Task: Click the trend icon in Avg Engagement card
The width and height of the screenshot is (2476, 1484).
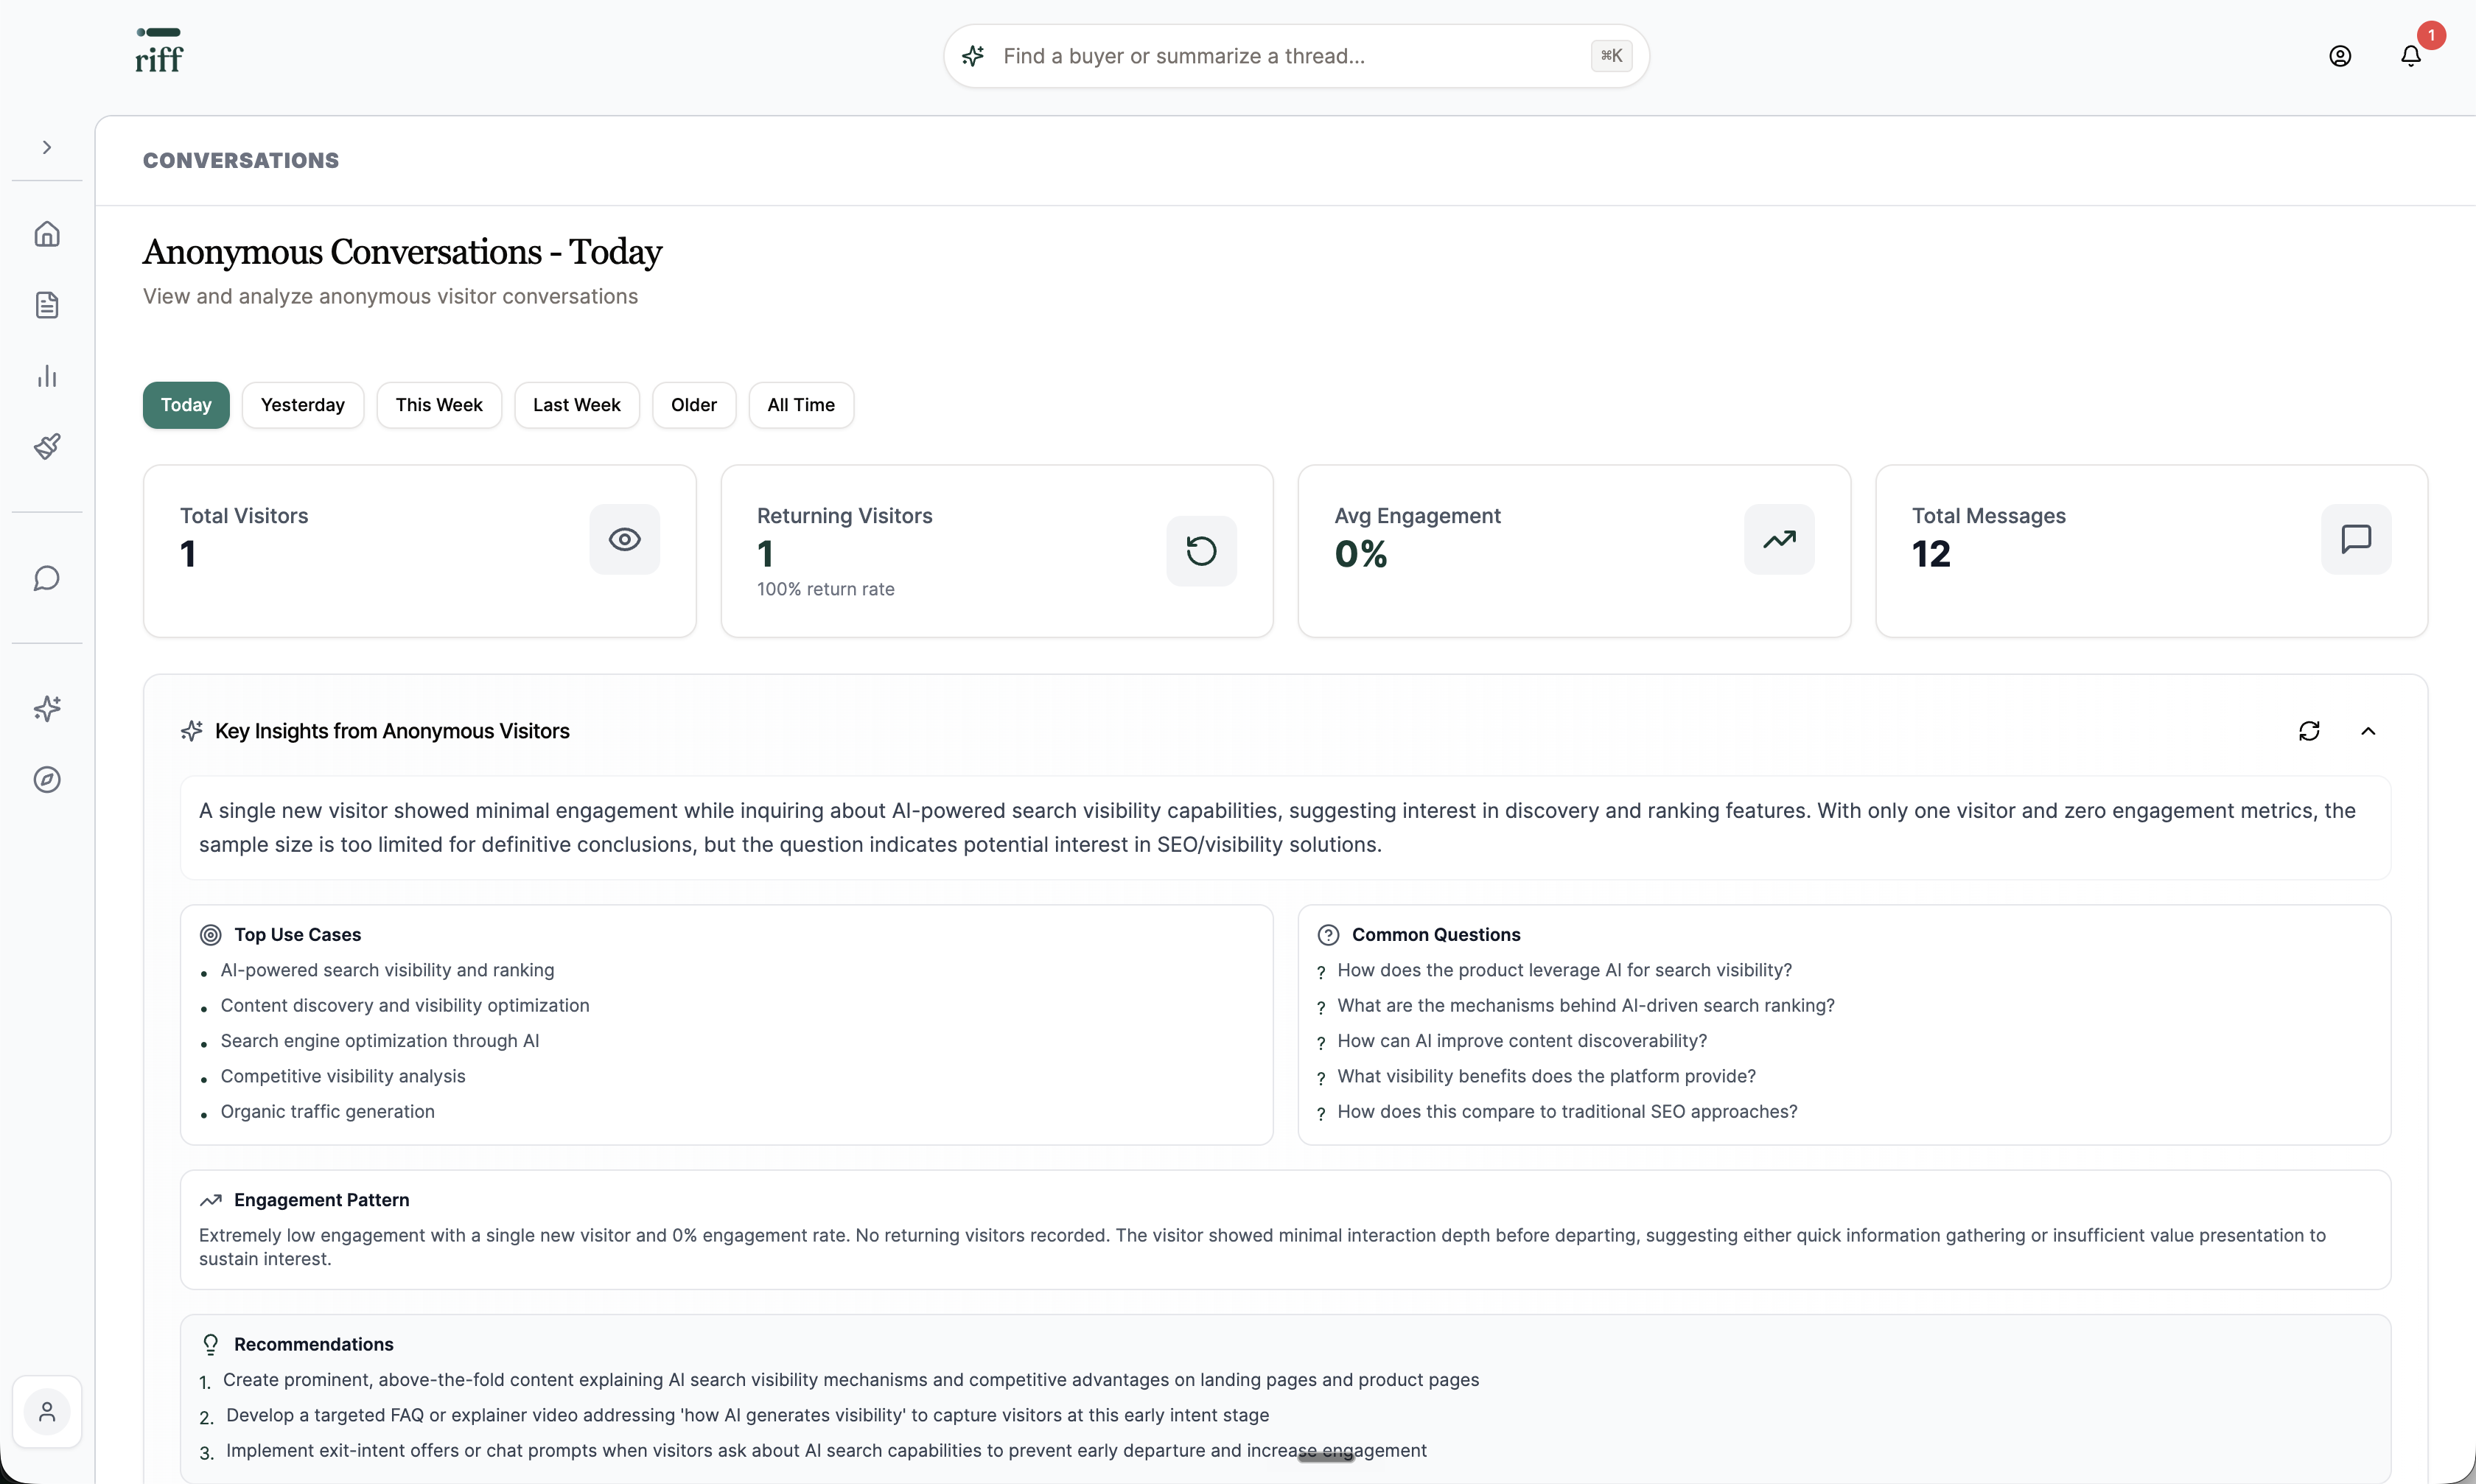Action: (x=1780, y=540)
